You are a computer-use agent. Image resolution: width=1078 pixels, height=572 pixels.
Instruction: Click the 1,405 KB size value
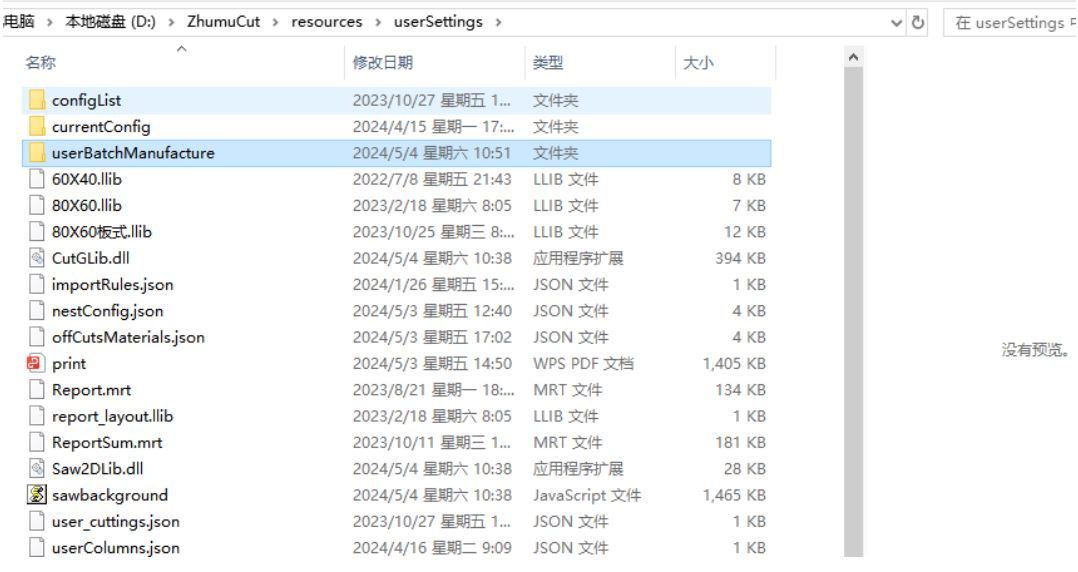(734, 364)
